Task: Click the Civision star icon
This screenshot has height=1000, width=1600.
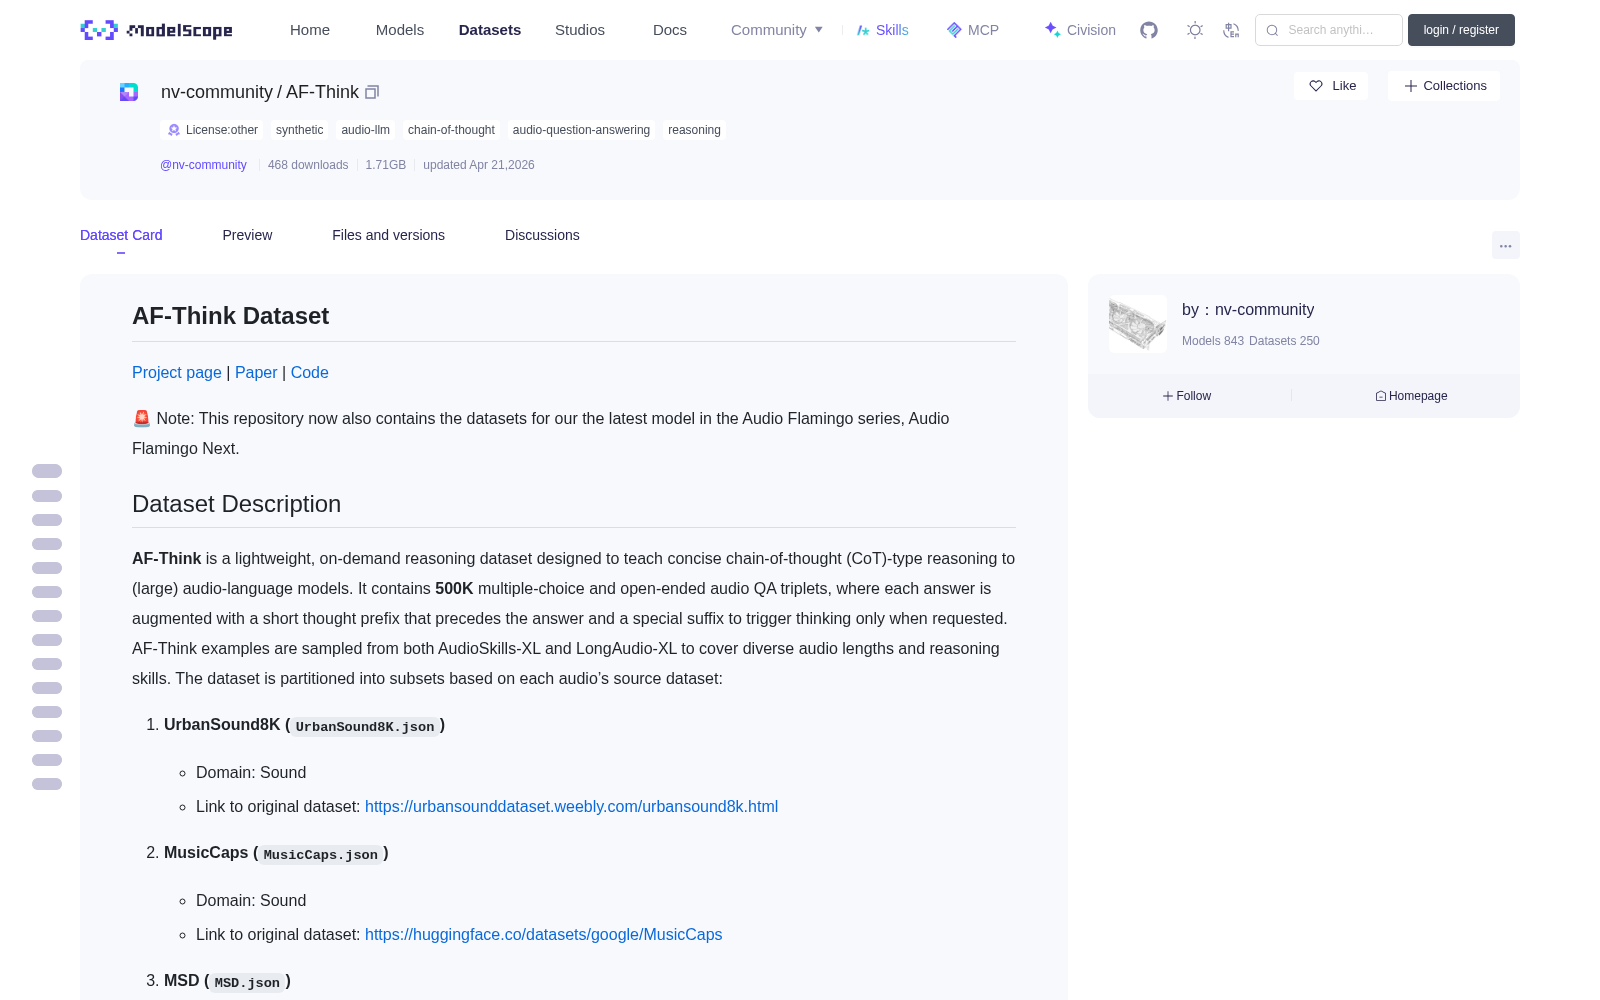Action: pyautogui.click(x=1052, y=30)
